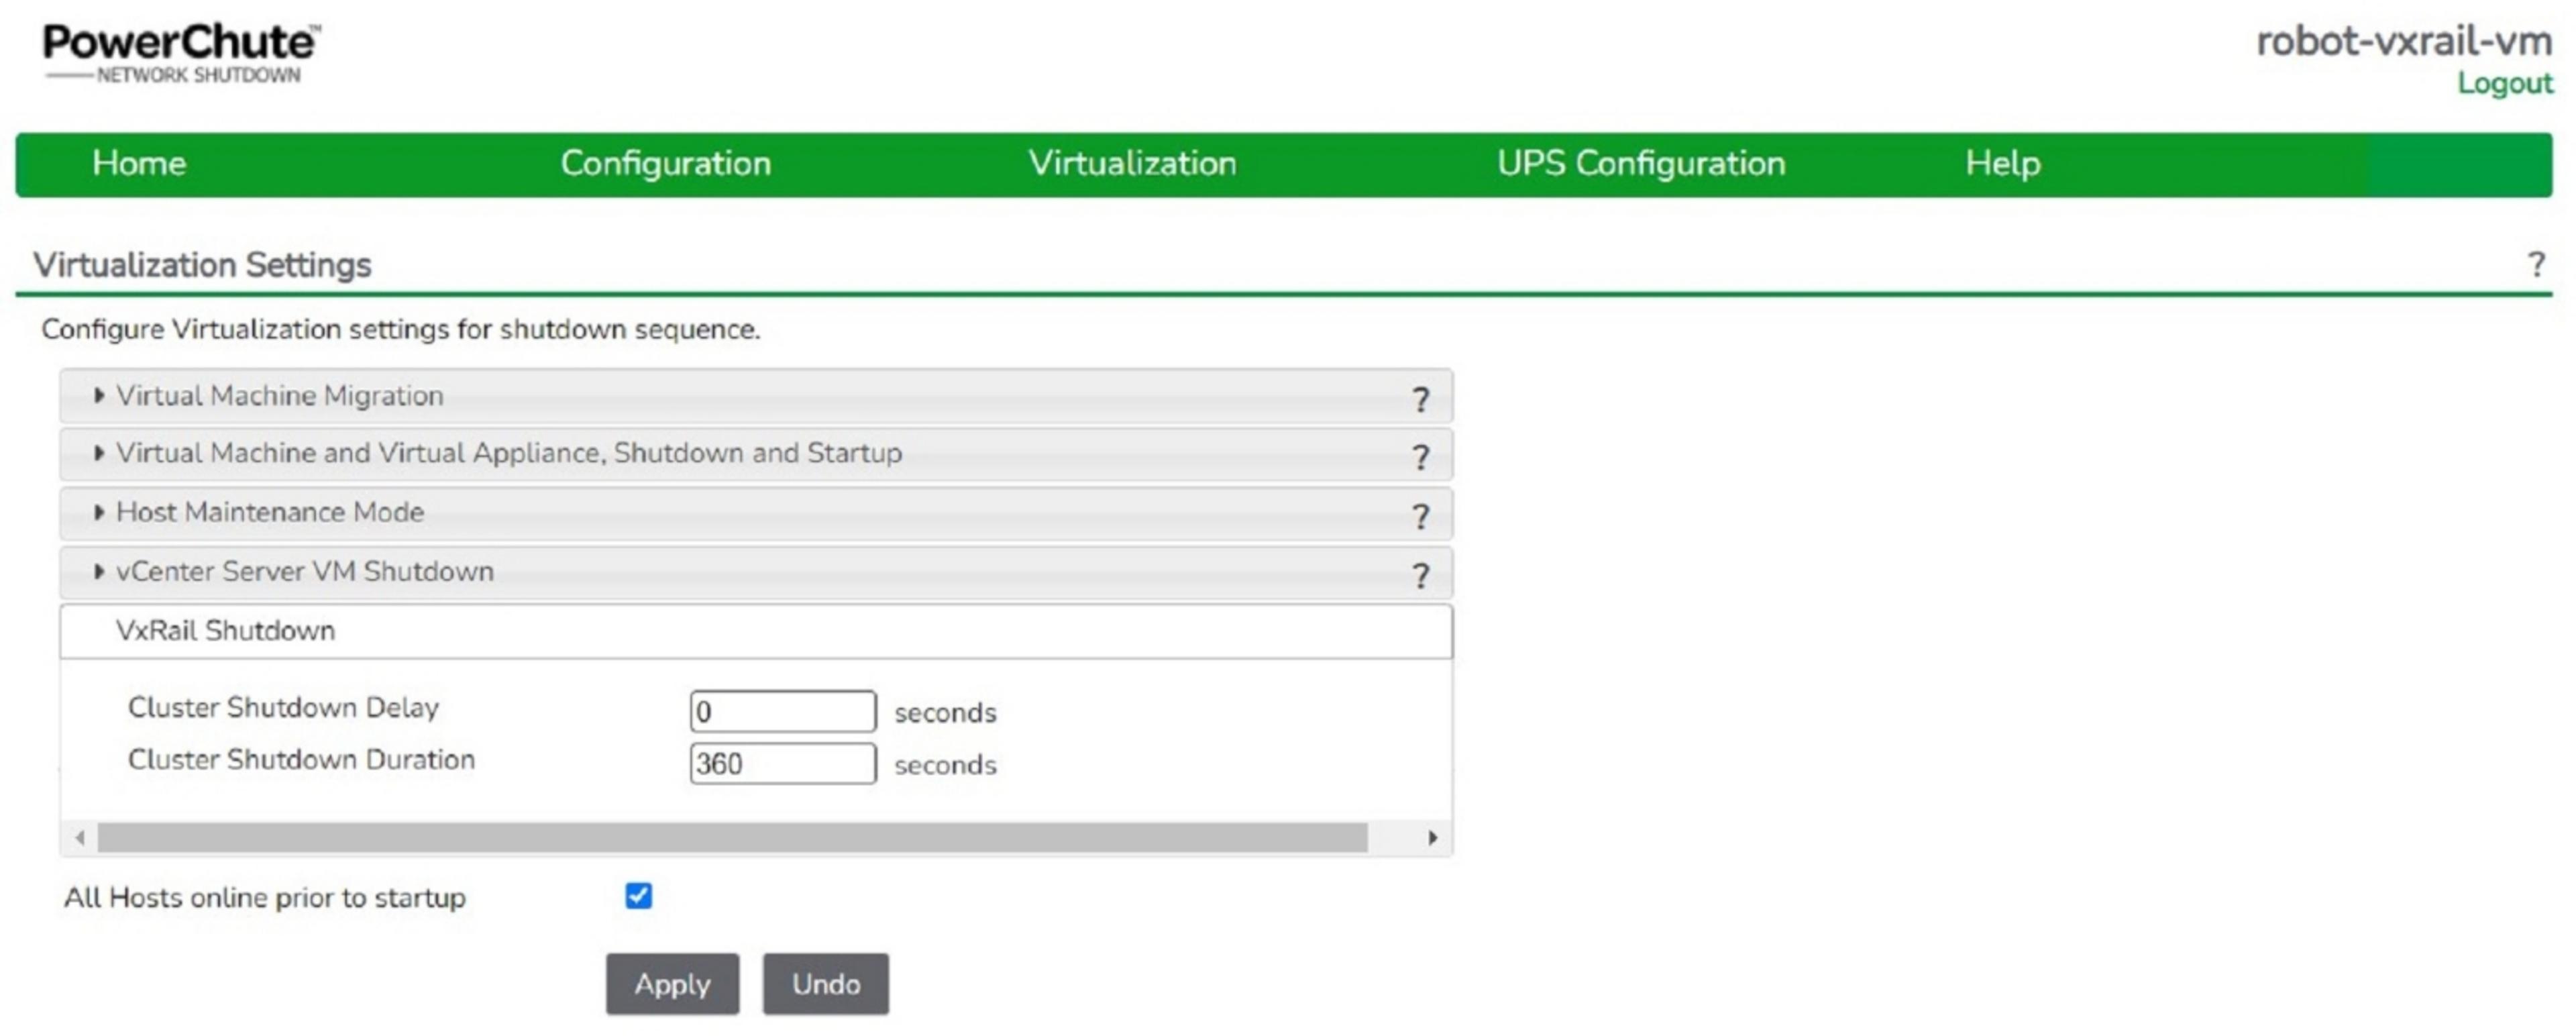This screenshot has width=2576, height=1036.
Task: Click the Cluster Shutdown Duration label
Action: click(301, 760)
